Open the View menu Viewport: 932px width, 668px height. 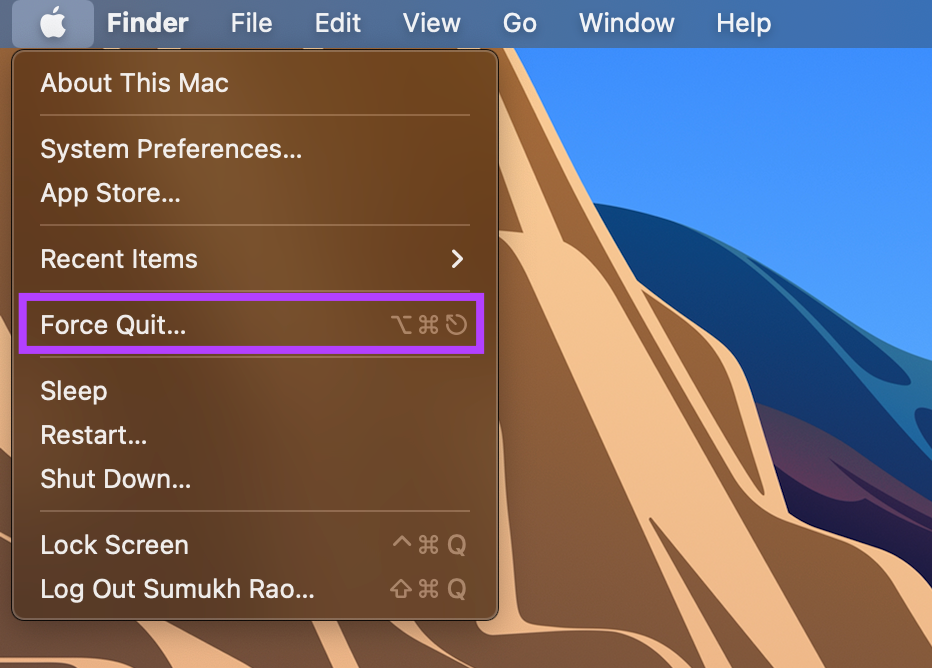click(432, 24)
